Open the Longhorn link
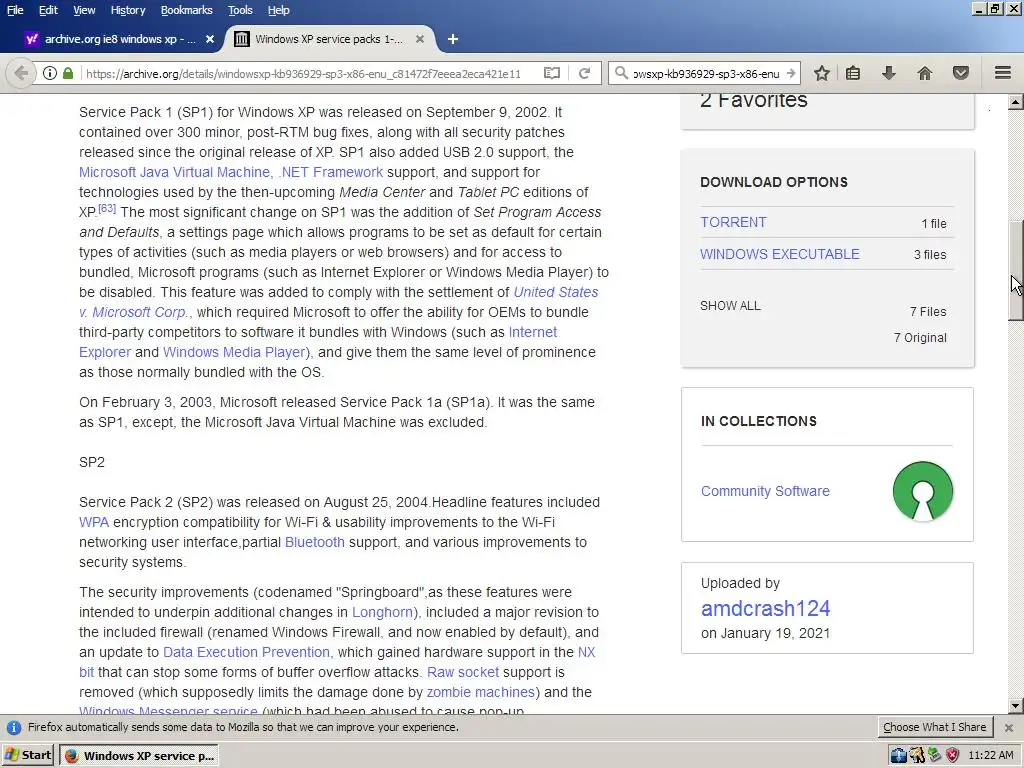This screenshot has width=1024, height=768. pyautogui.click(x=384, y=613)
